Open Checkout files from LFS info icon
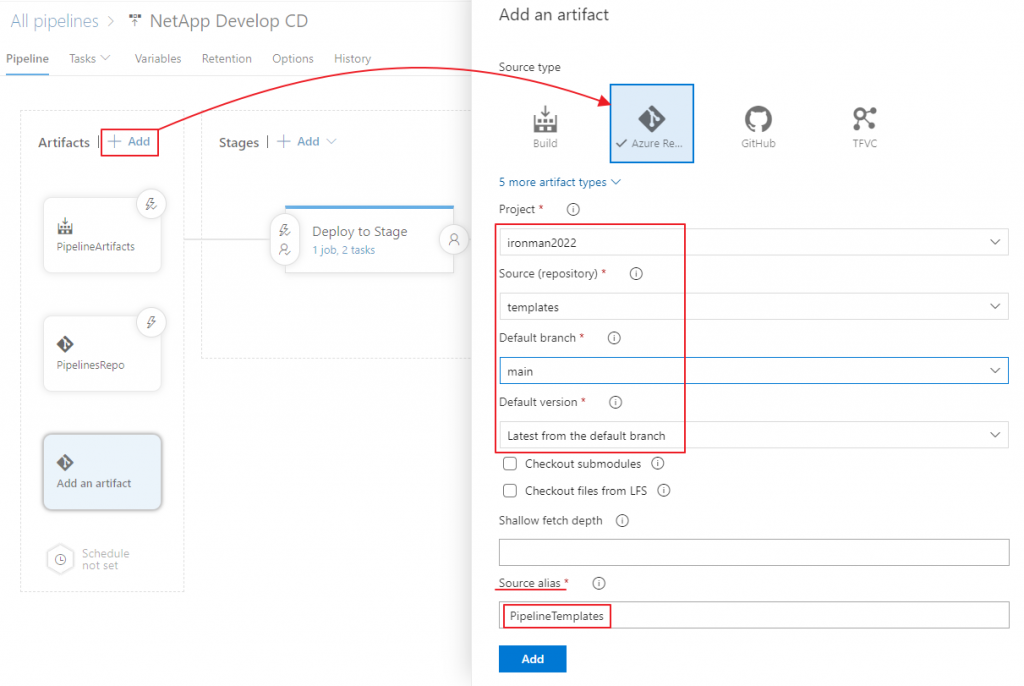The height and width of the screenshot is (686, 1024). pos(664,490)
